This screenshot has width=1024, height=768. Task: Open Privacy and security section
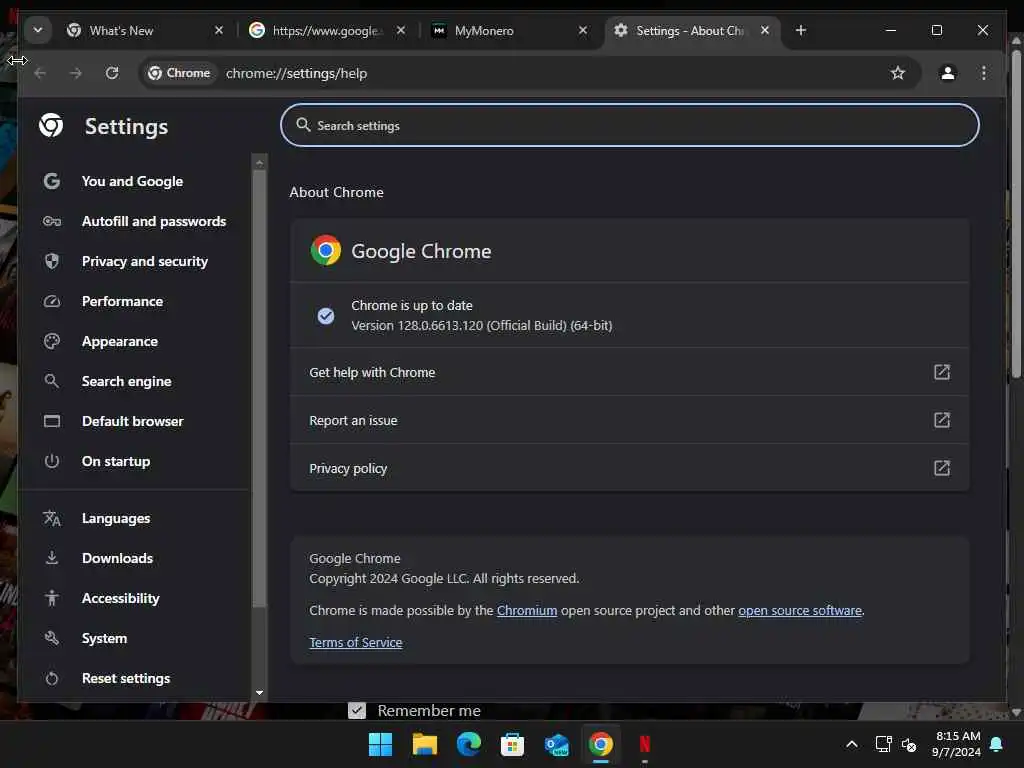pyautogui.click(x=144, y=261)
